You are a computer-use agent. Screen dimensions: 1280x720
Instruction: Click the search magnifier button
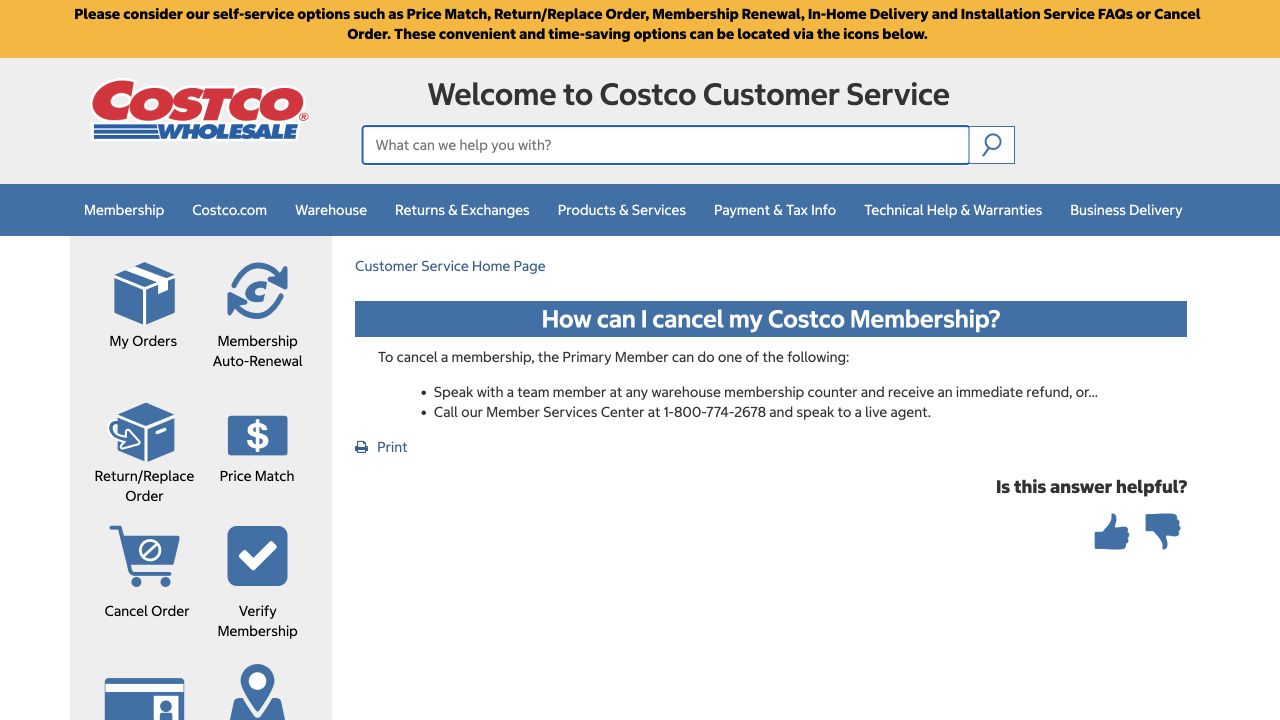click(x=992, y=145)
